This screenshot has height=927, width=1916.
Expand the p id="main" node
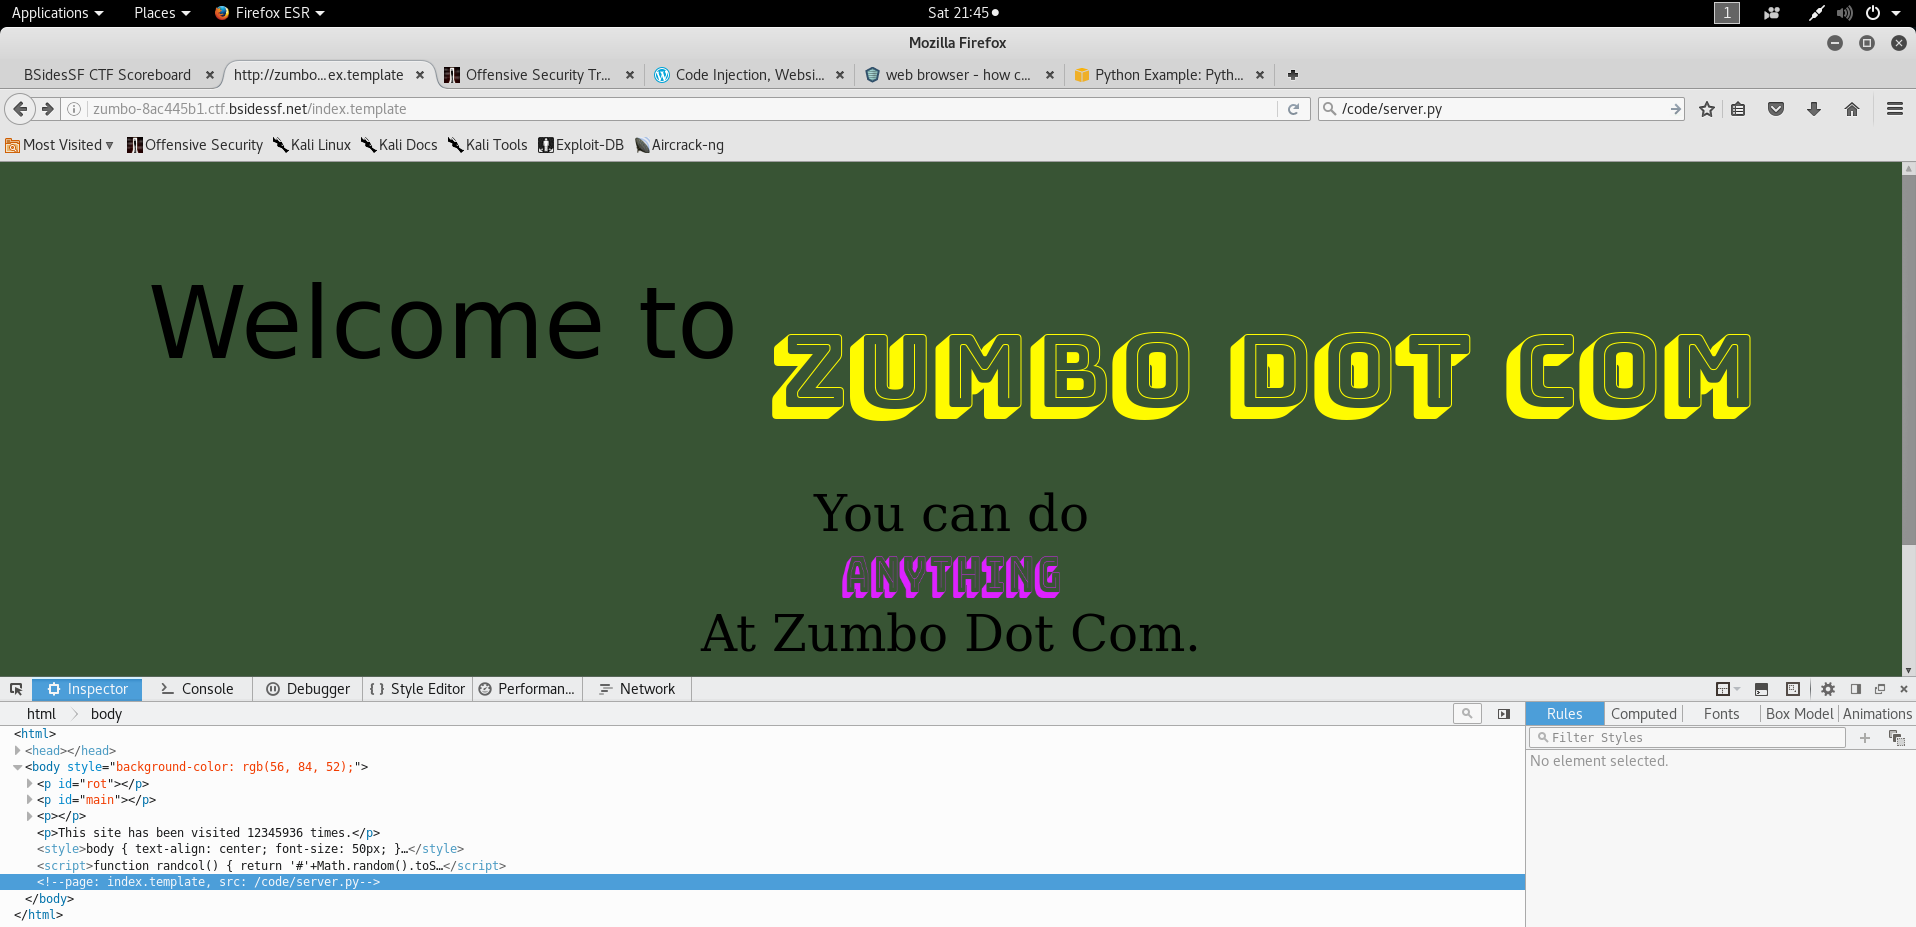tap(30, 800)
